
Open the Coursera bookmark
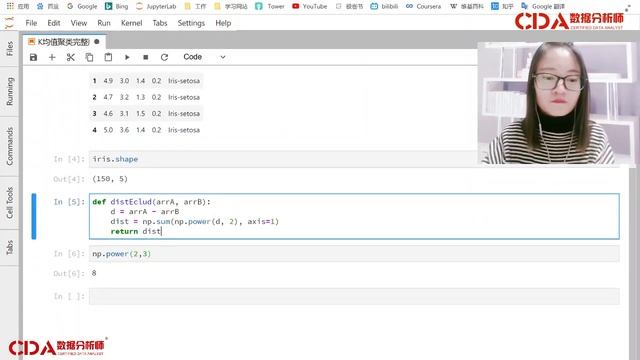[423, 6]
